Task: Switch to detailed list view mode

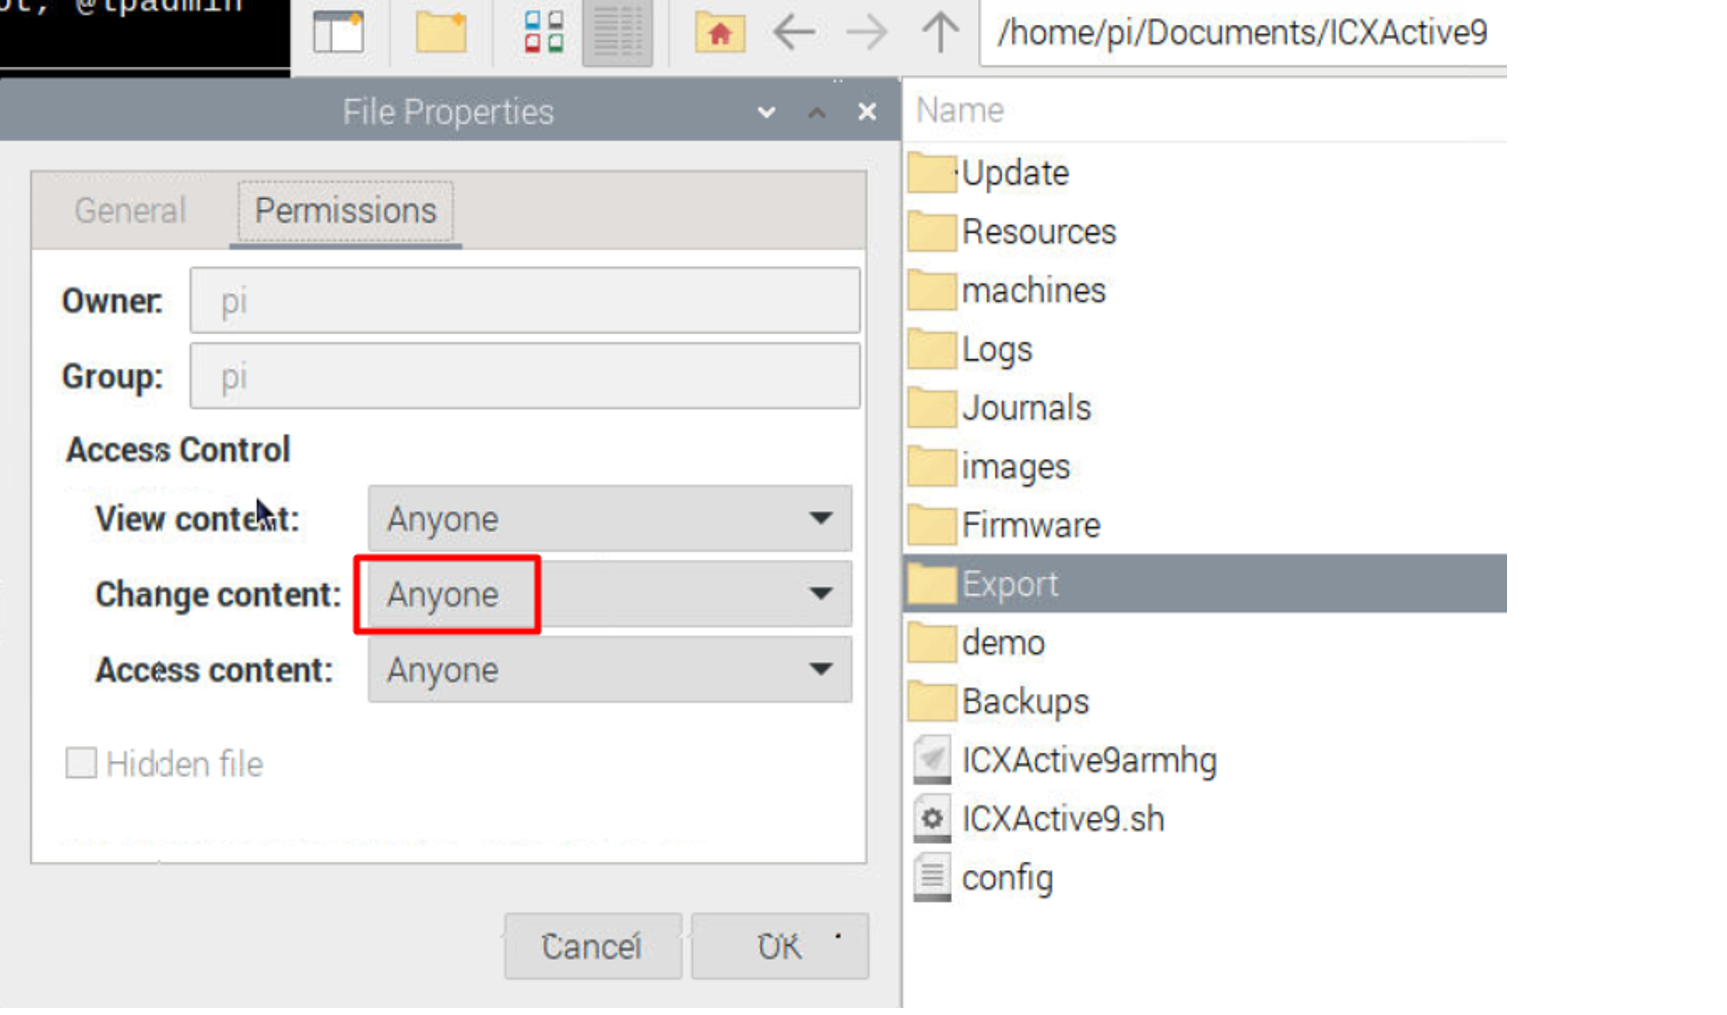Action: point(617,32)
